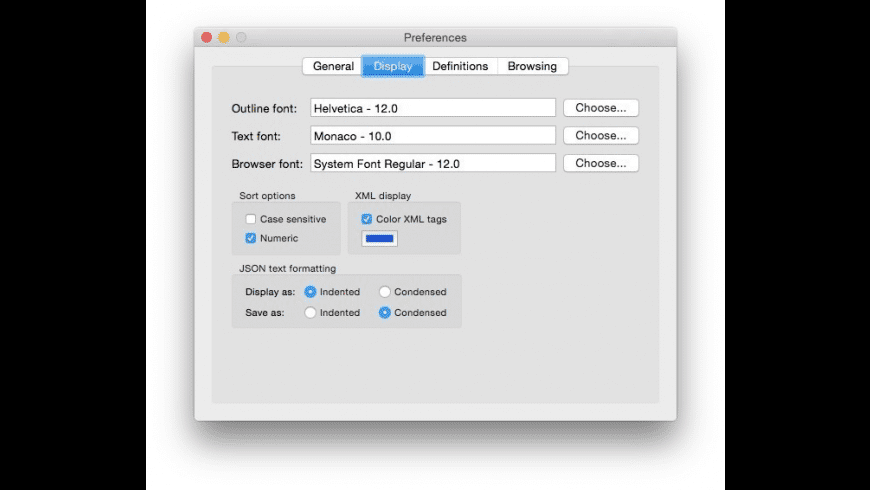870x490 pixels.
Task: Select the Display tab
Action: [393, 66]
